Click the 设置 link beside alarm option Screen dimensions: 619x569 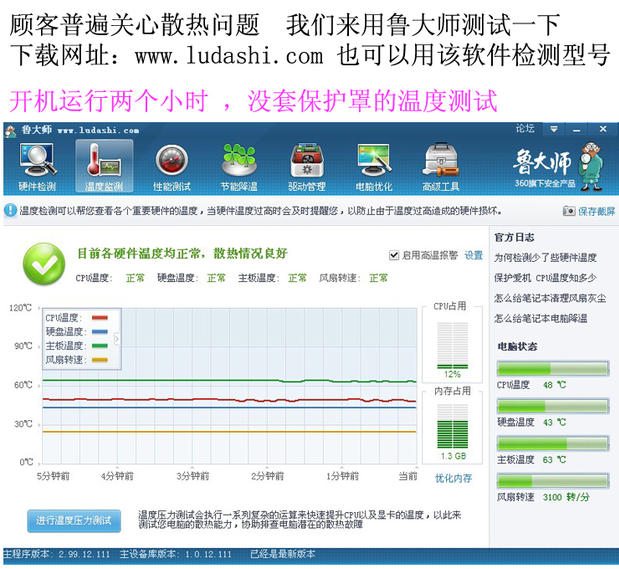click(474, 255)
